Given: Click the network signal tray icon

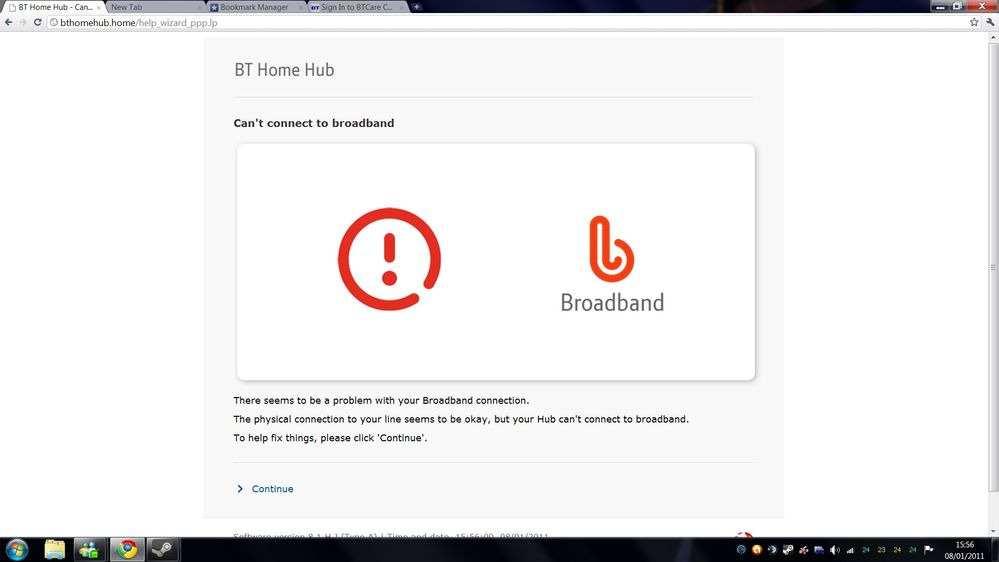Looking at the screenshot, I should (x=850, y=549).
